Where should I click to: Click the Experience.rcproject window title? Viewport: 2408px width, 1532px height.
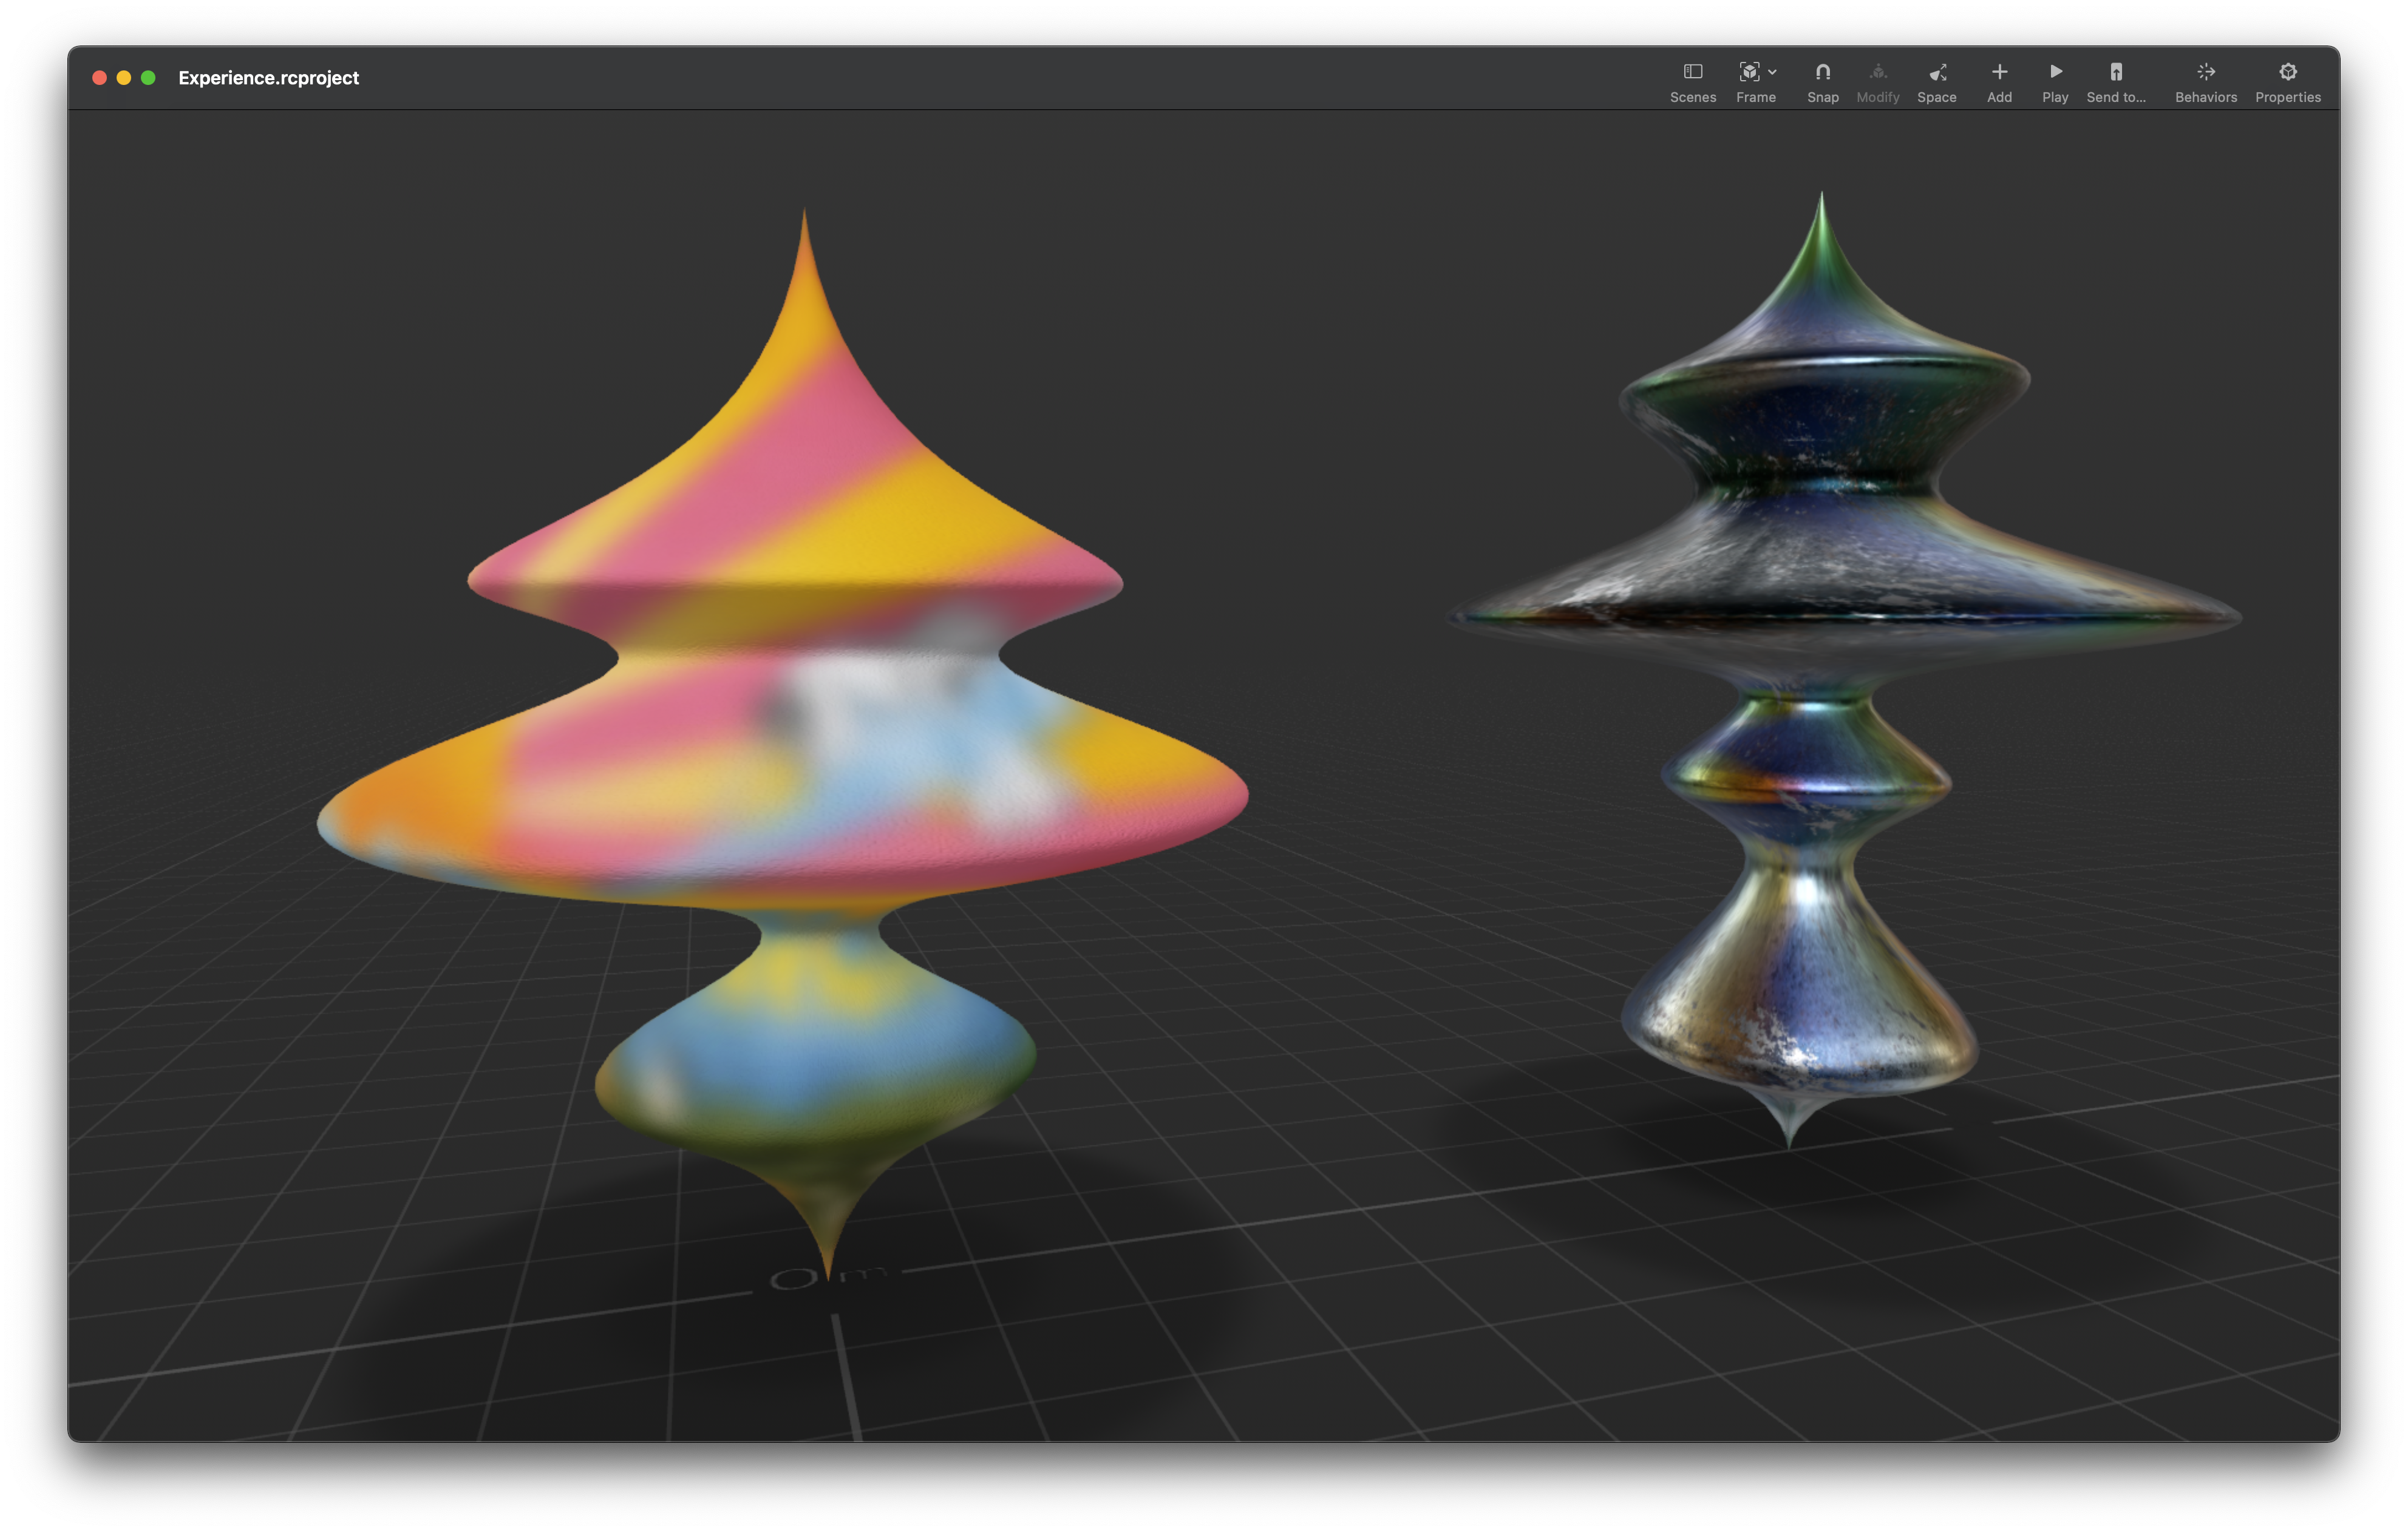tap(268, 78)
